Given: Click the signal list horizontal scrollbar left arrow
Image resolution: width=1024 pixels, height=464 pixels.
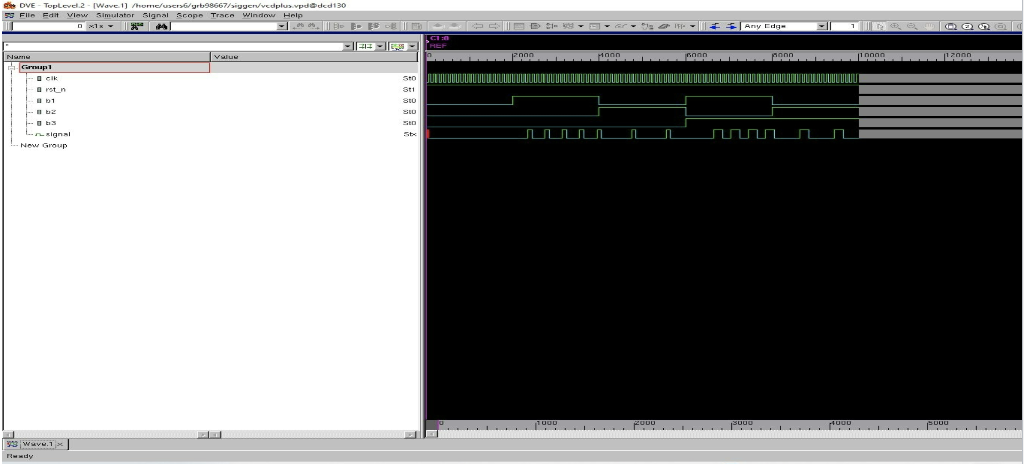Looking at the screenshot, I should point(8,434).
